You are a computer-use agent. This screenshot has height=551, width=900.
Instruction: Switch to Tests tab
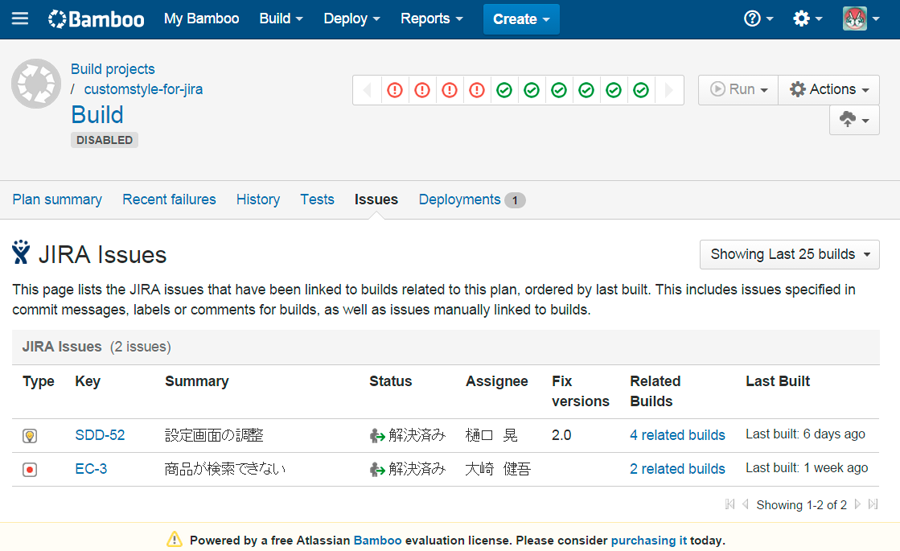tap(317, 200)
